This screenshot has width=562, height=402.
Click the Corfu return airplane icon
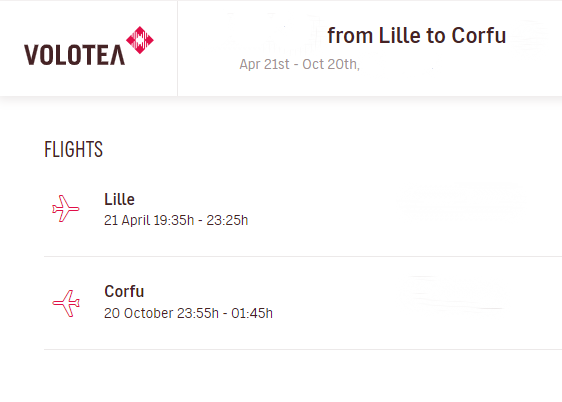66,303
